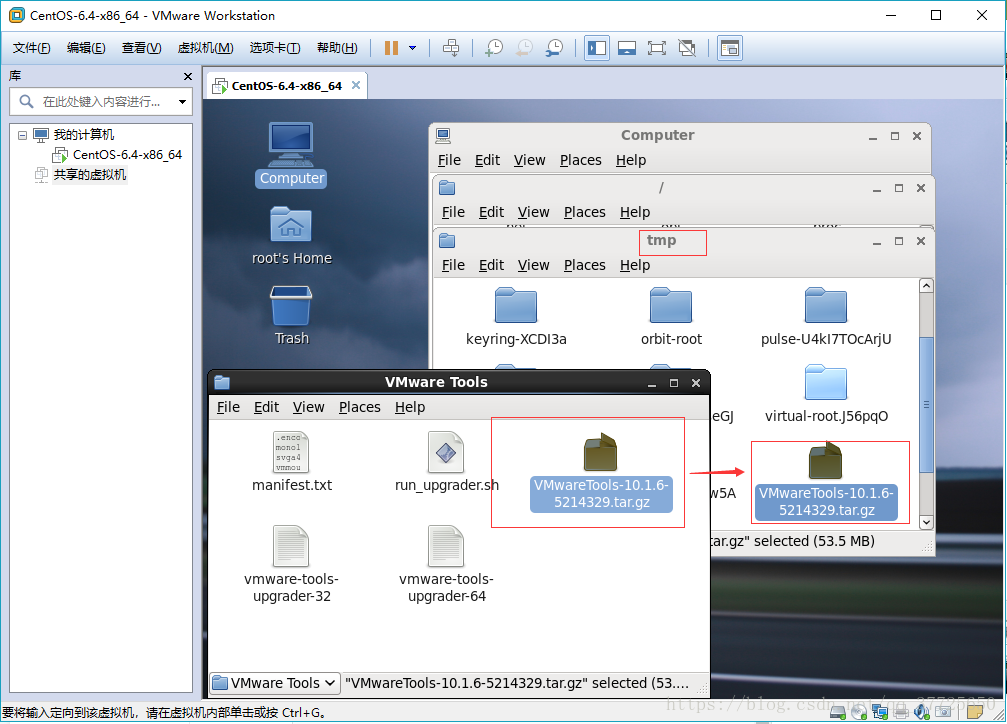Select the 我的计算机 tree item
Image resolution: width=1007 pixels, height=724 pixels.
coord(83,135)
